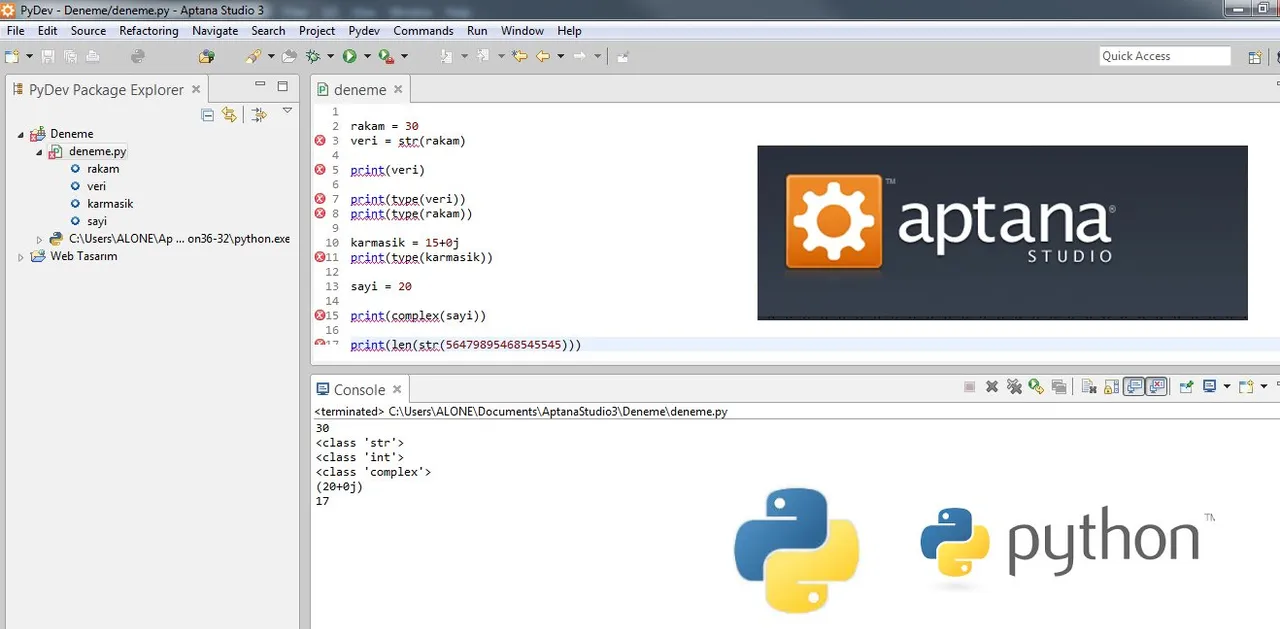Click the Print toolbar icon
The image size is (1280, 629).
click(91, 56)
